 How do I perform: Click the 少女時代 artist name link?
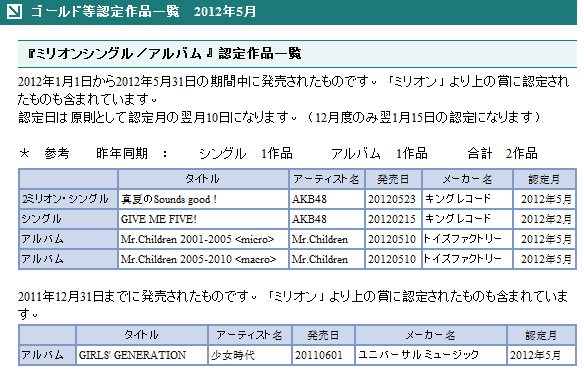[233, 355]
